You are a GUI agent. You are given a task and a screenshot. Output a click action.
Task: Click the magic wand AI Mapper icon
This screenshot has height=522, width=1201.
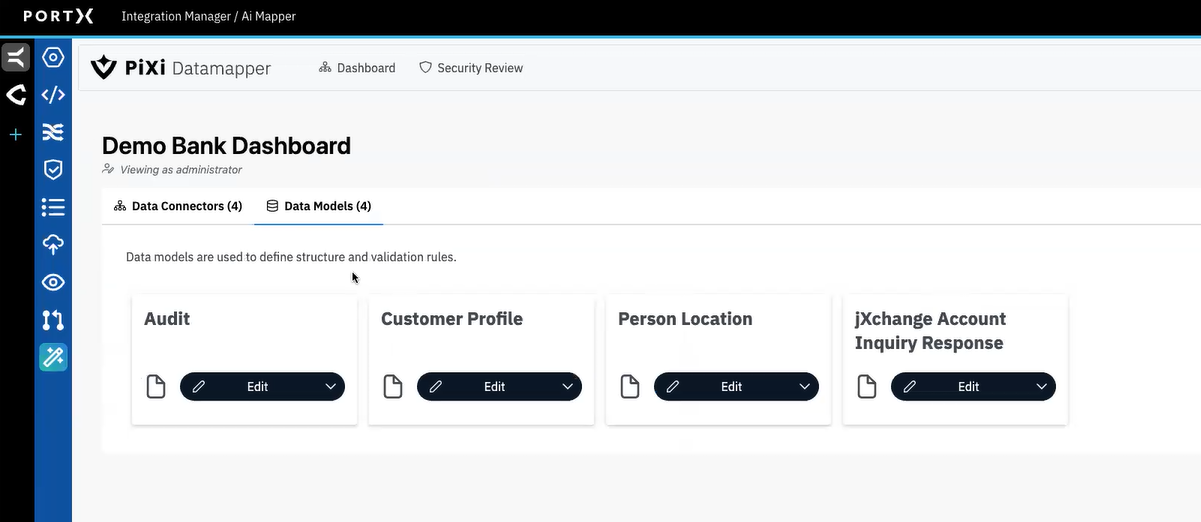coord(53,357)
